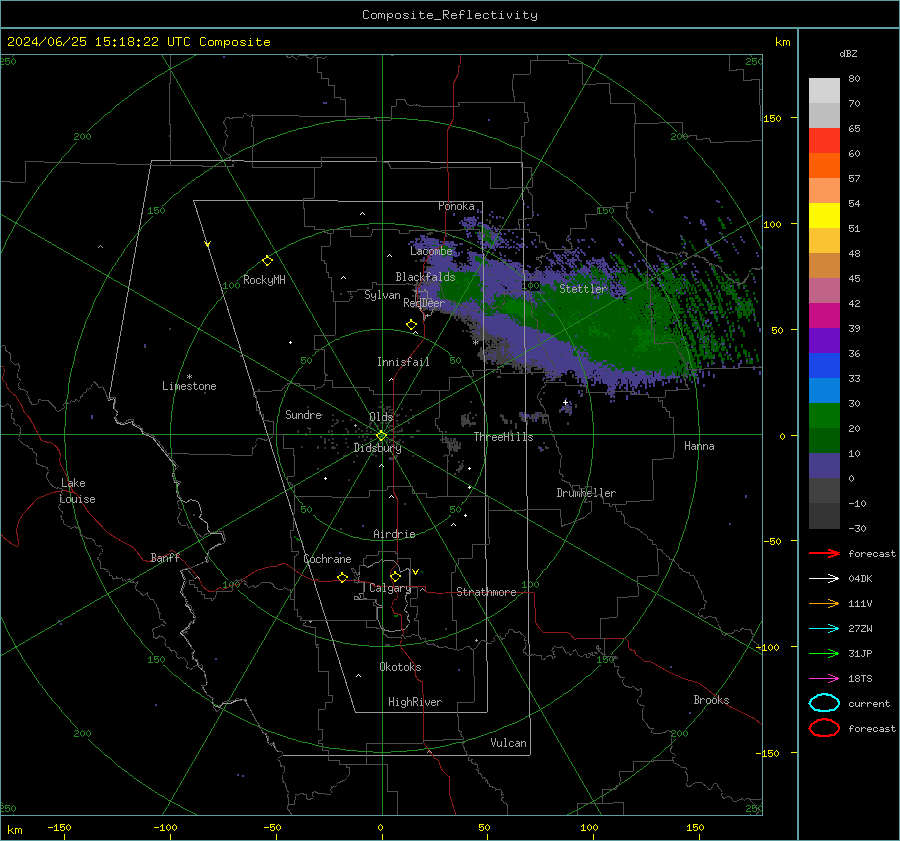This screenshot has height=841, width=900.
Task: Click the Didsbury city label
Action: pyautogui.click(x=377, y=448)
